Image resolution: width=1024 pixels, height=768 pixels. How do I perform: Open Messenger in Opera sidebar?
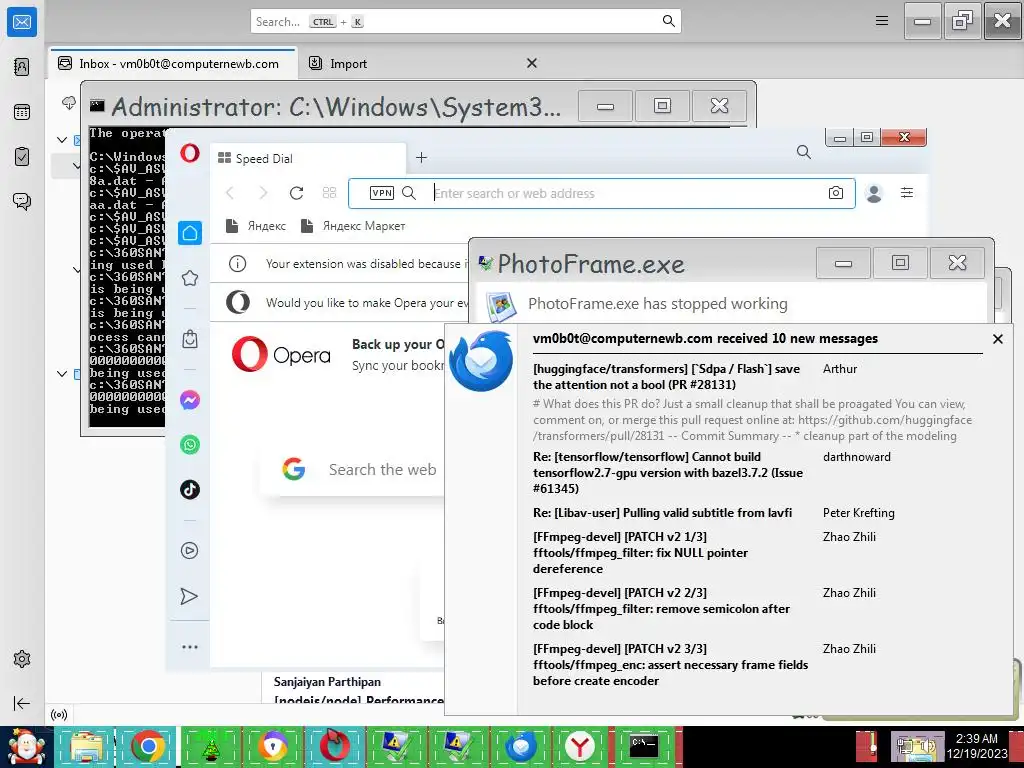[190, 400]
